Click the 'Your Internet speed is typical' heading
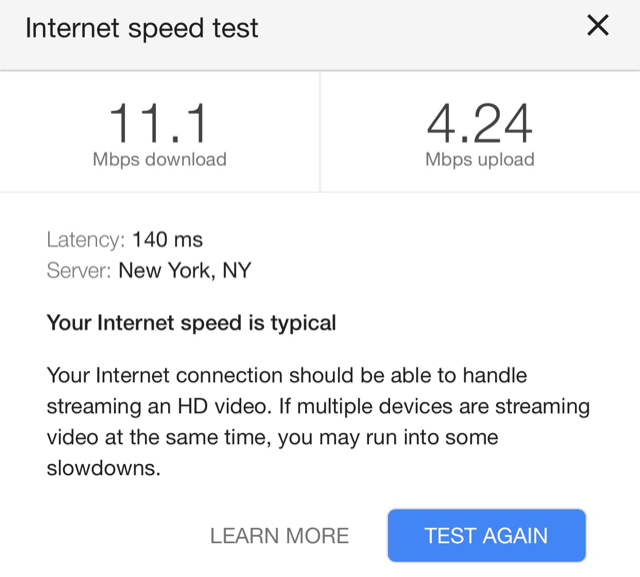 191,323
